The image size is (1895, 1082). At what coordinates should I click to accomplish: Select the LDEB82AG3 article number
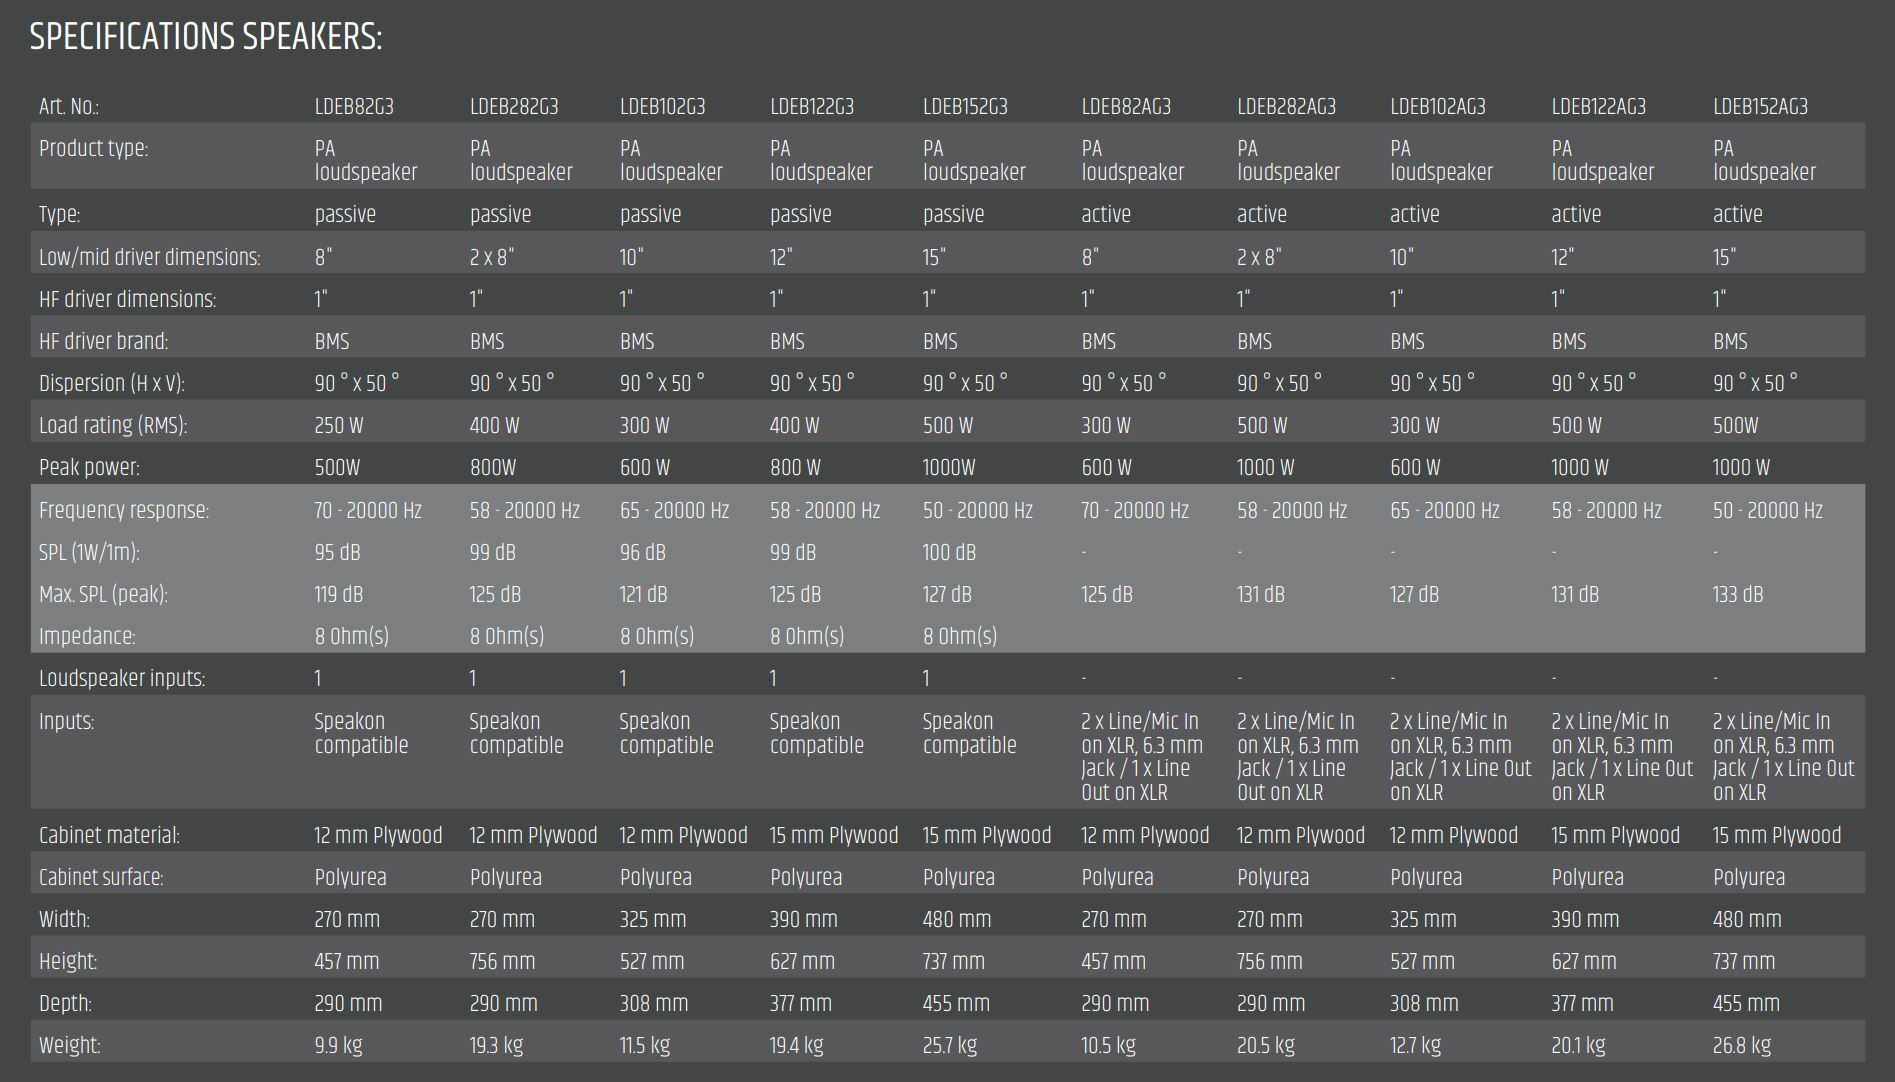click(1126, 107)
